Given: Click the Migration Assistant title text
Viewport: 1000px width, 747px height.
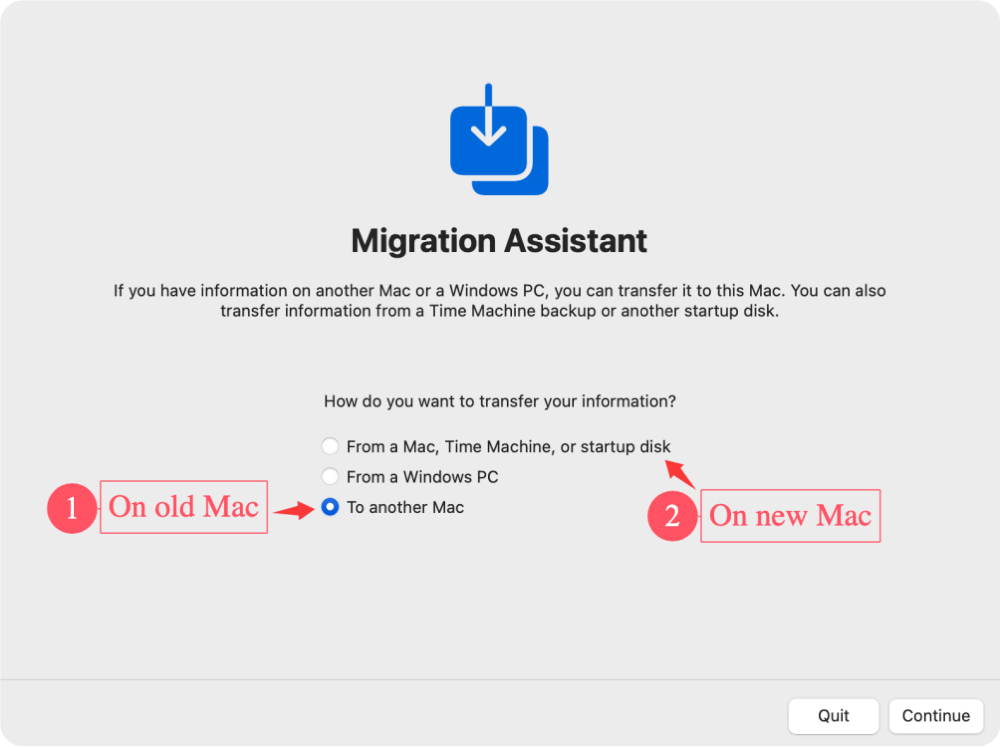Looking at the screenshot, I should (499, 241).
